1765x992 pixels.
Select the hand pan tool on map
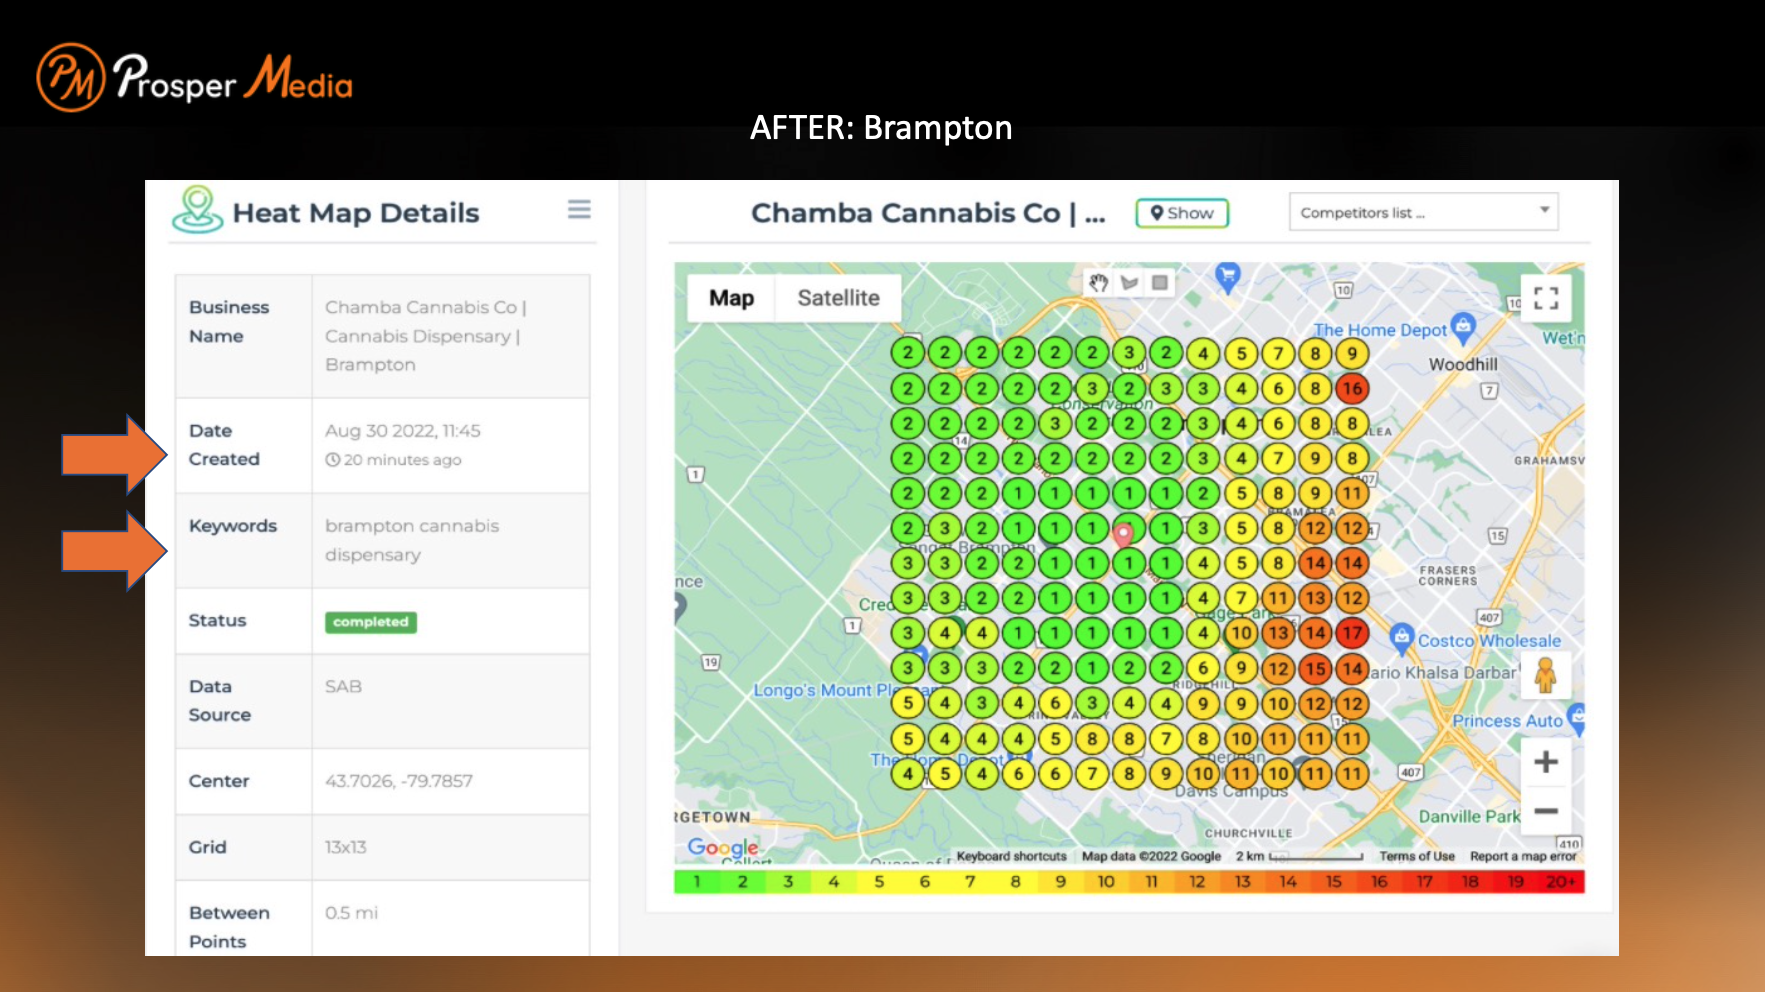click(1099, 283)
